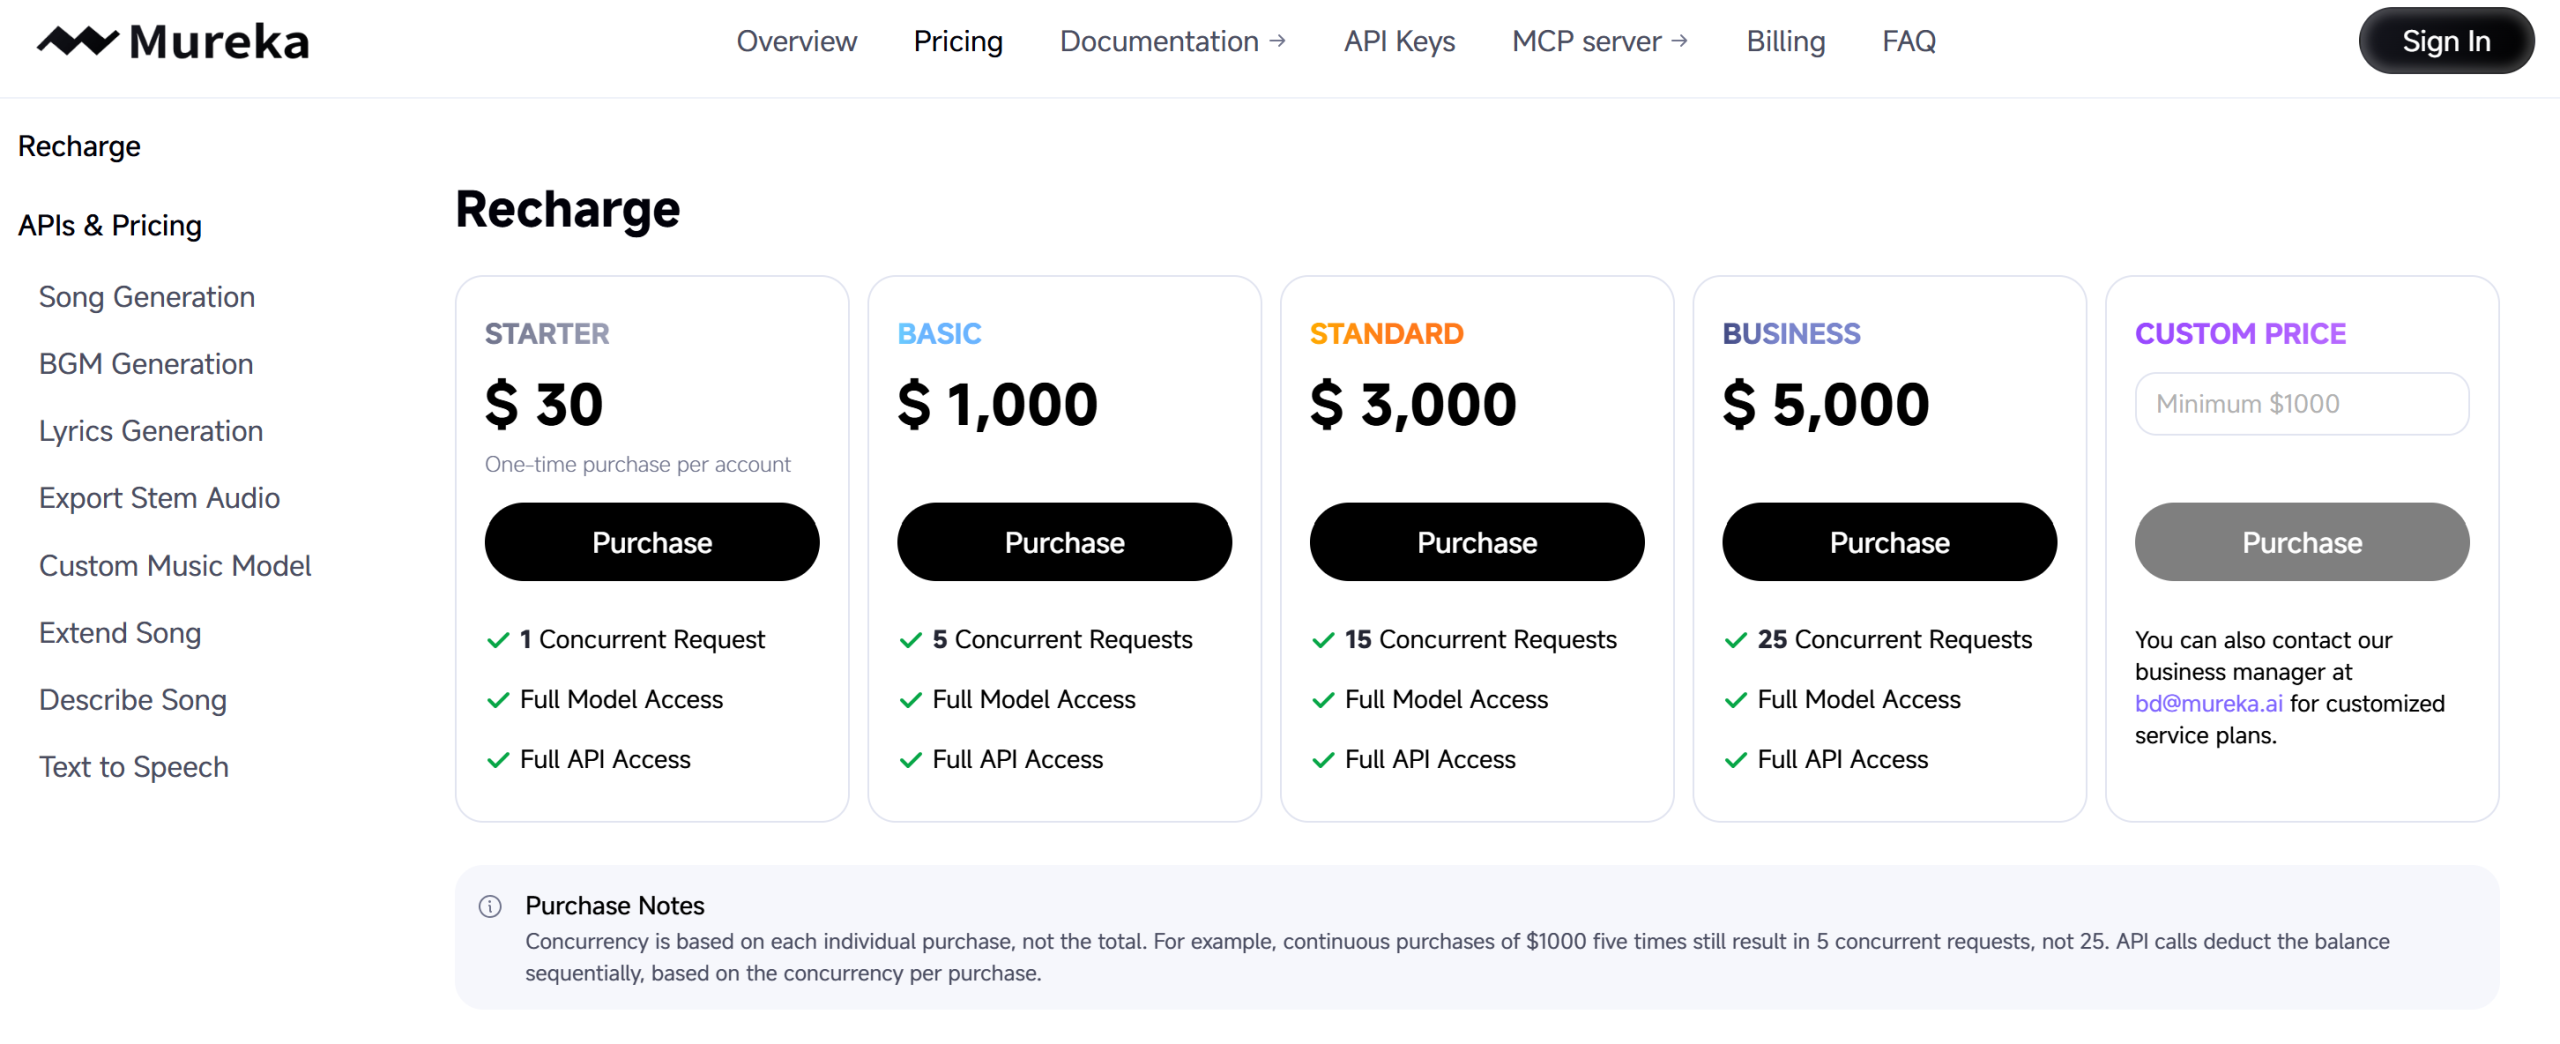Click the Mureka logo icon
This screenshot has height=1044, width=2560.
tap(77, 41)
